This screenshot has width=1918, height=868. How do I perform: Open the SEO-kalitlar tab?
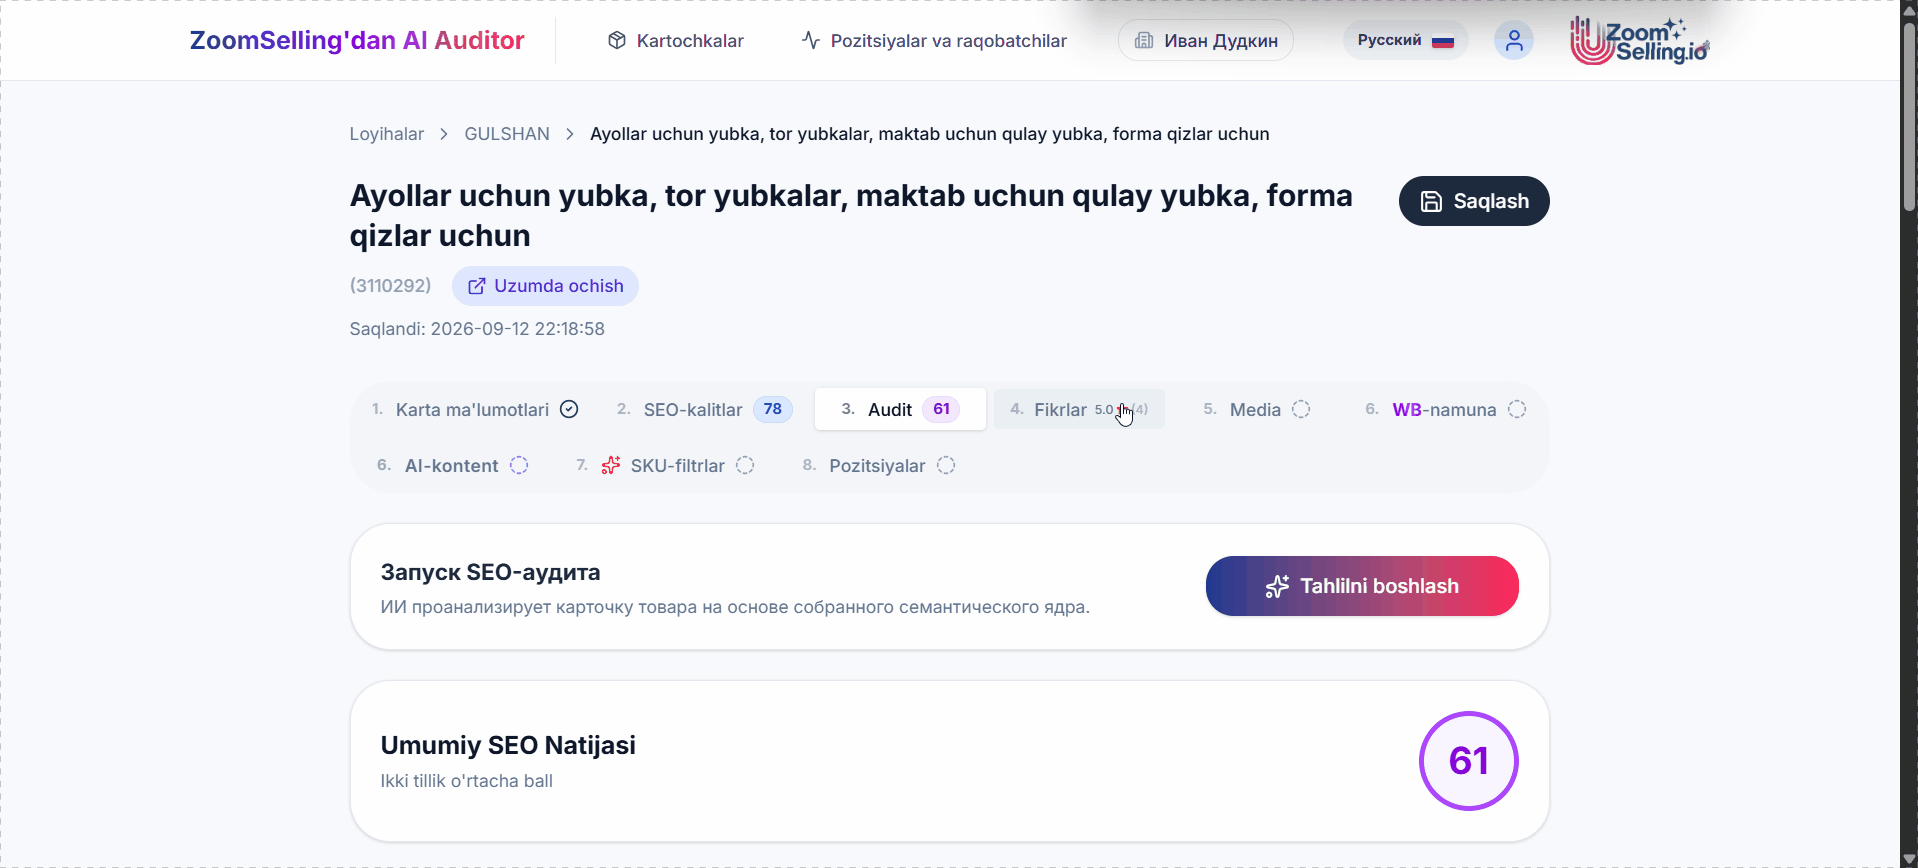pyautogui.click(x=704, y=409)
